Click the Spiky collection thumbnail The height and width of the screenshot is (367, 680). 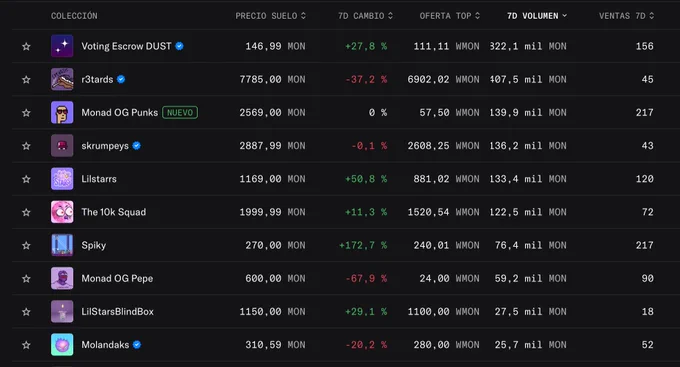(x=62, y=245)
